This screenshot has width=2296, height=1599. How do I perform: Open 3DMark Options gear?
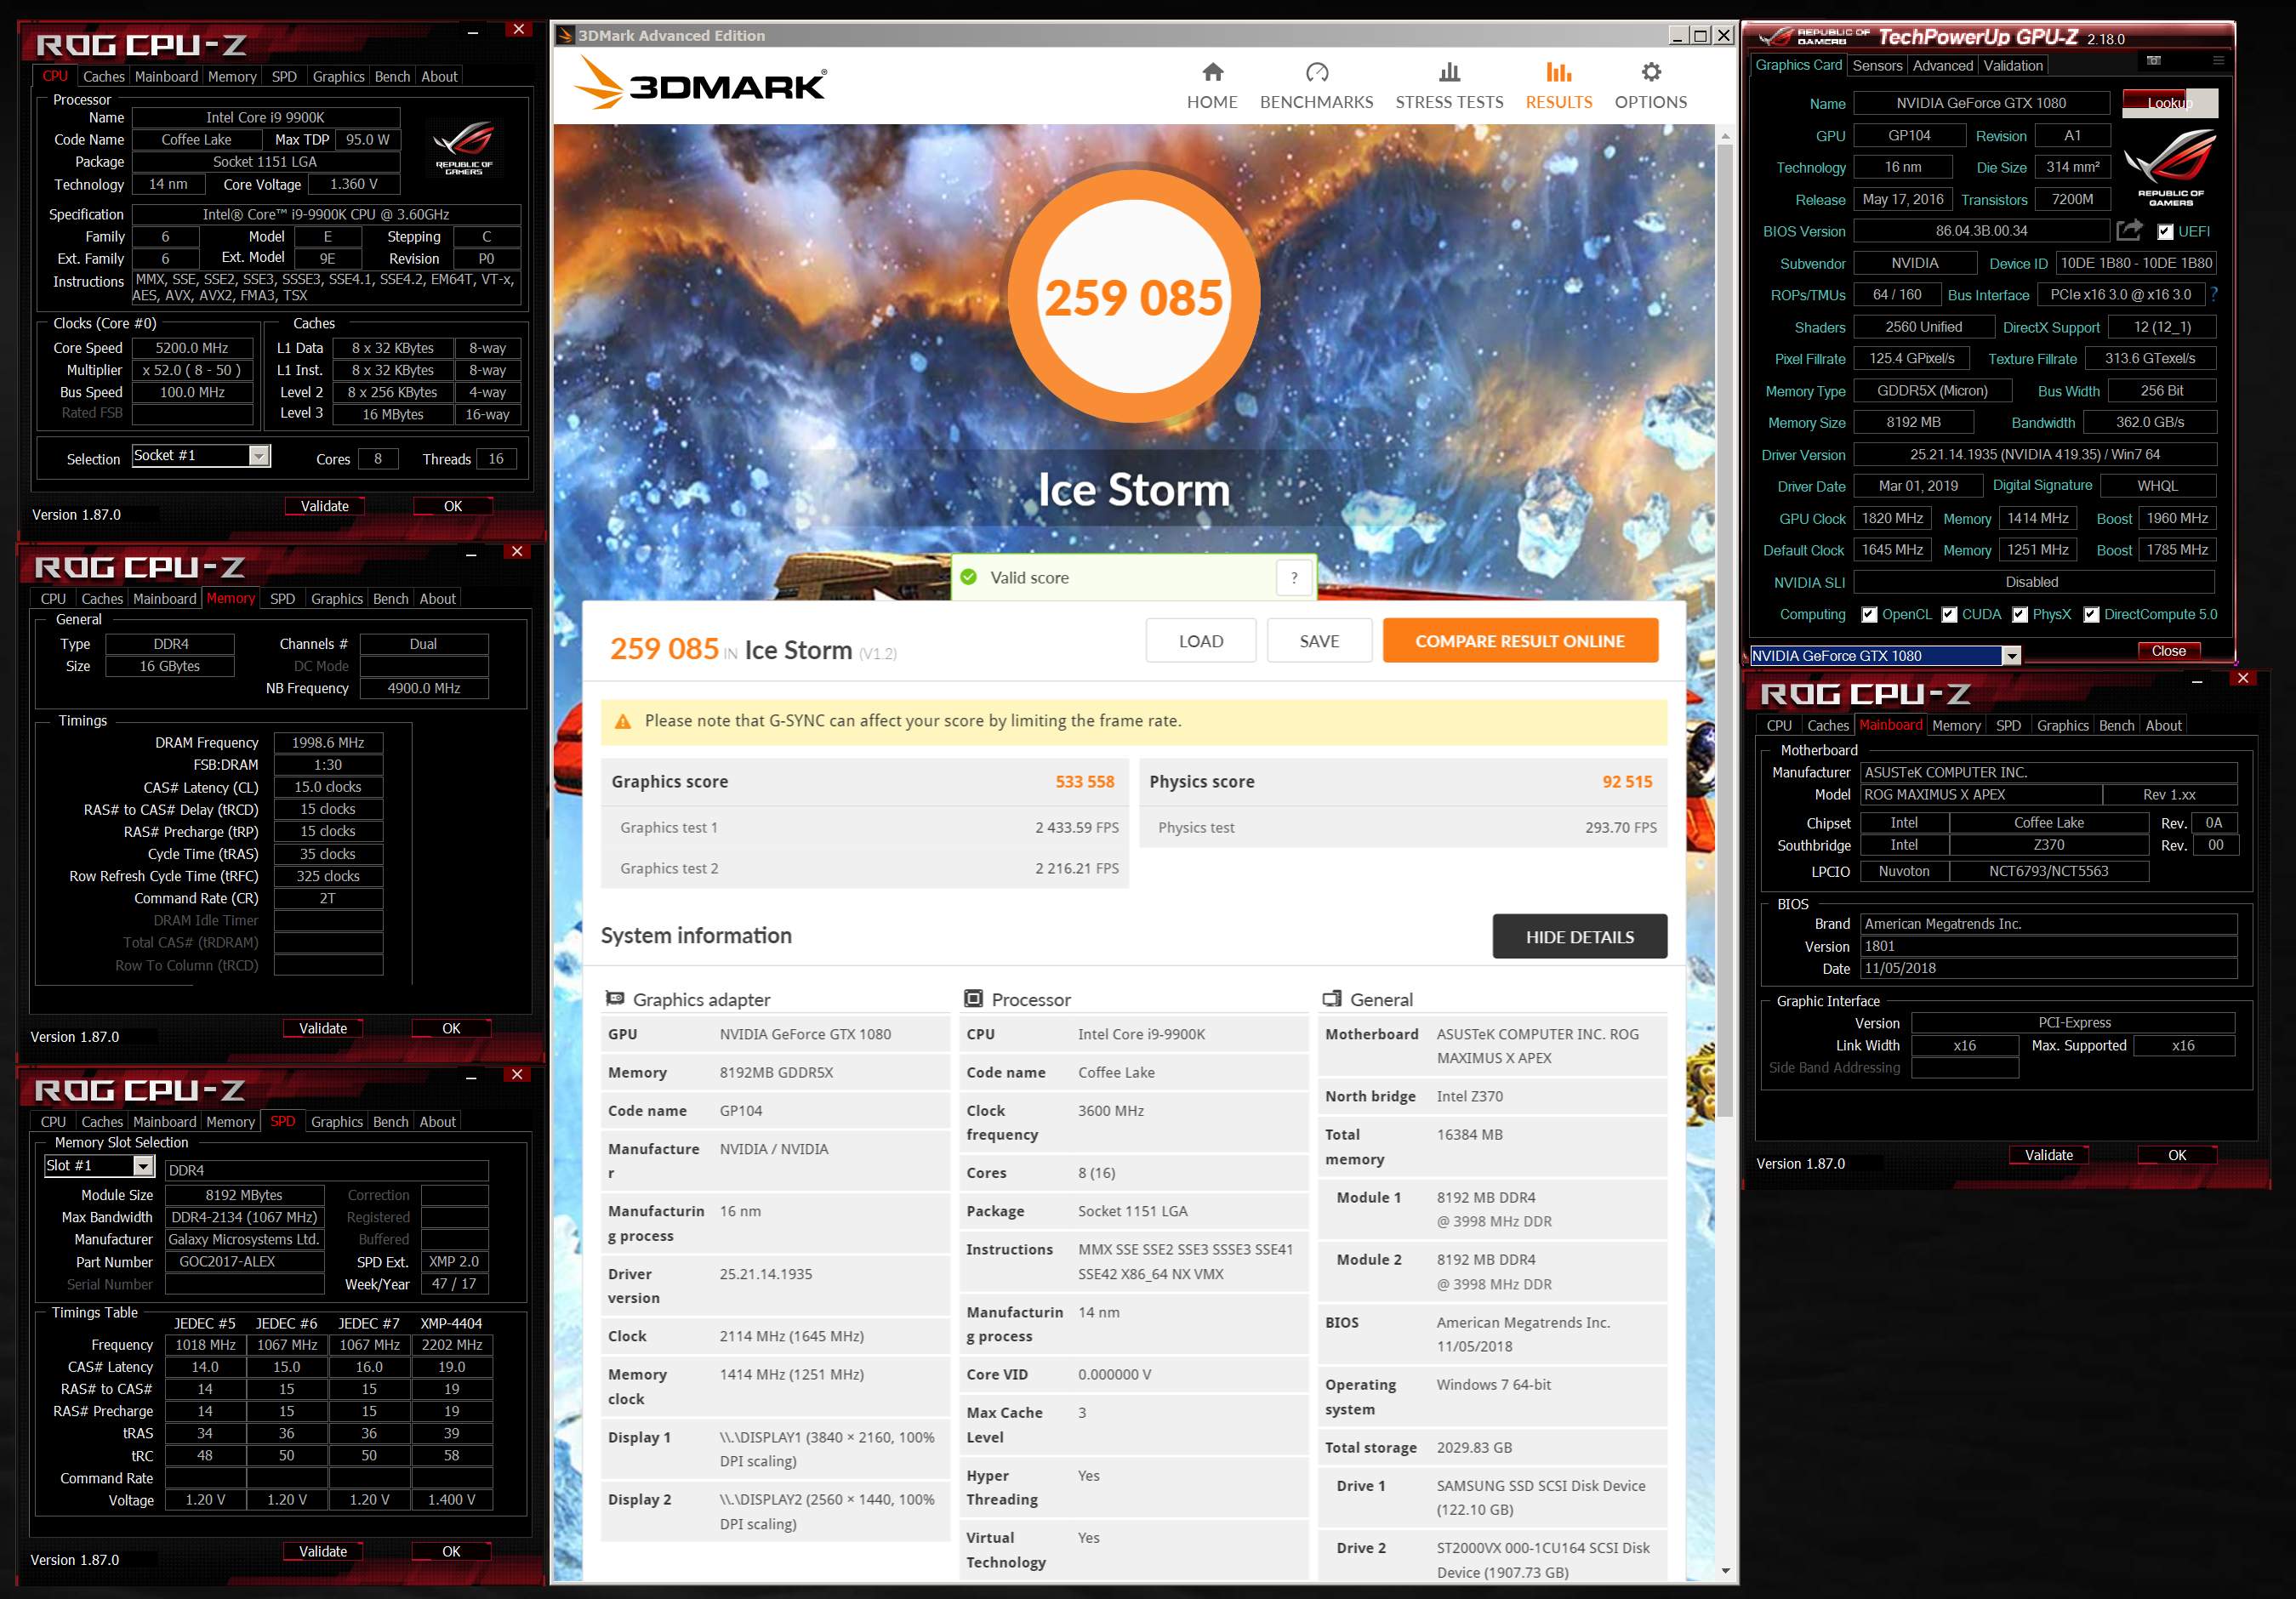[1650, 86]
